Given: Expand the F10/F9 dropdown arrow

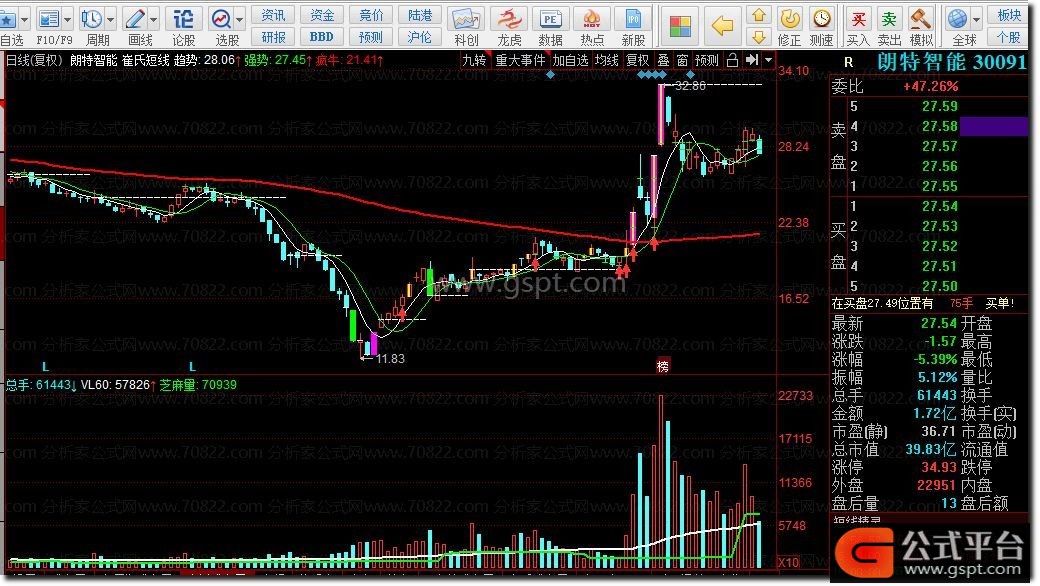Looking at the screenshot, I should tap(67, 20).
